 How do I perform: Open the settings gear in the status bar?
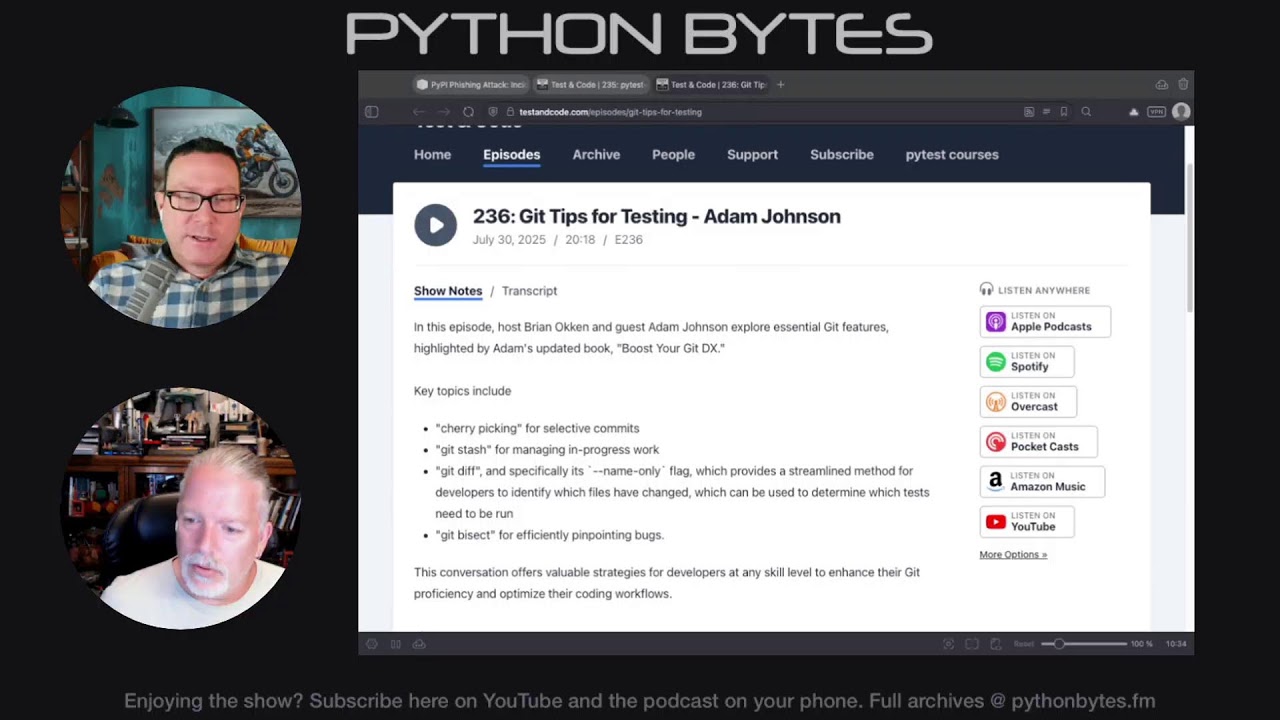(372, 644)
